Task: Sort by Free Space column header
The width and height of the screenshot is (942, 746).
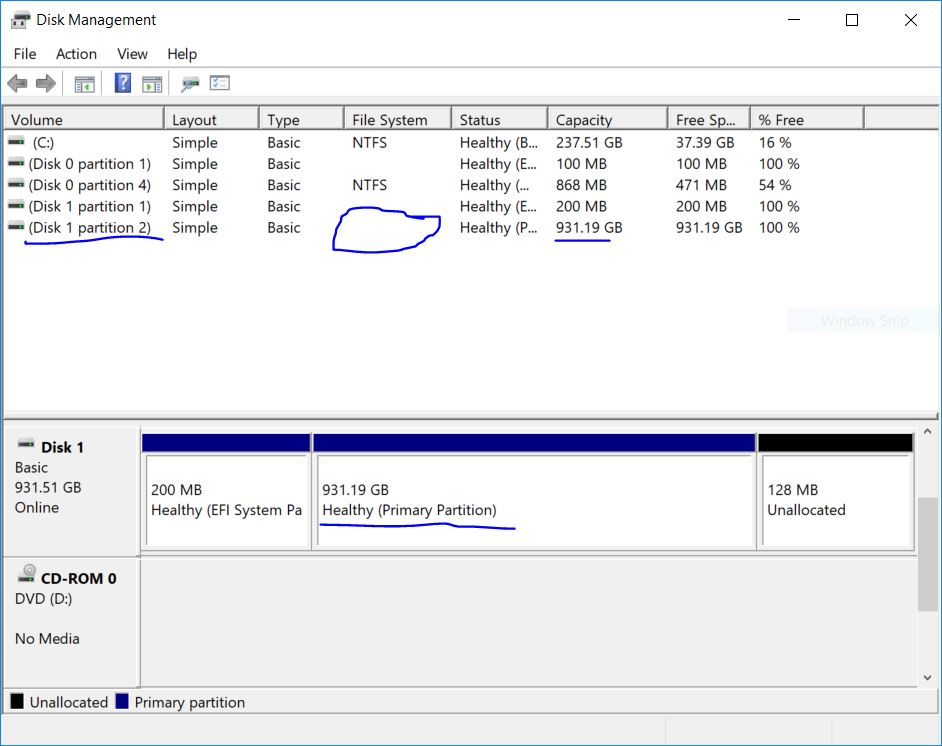Action: click(710, 119)
